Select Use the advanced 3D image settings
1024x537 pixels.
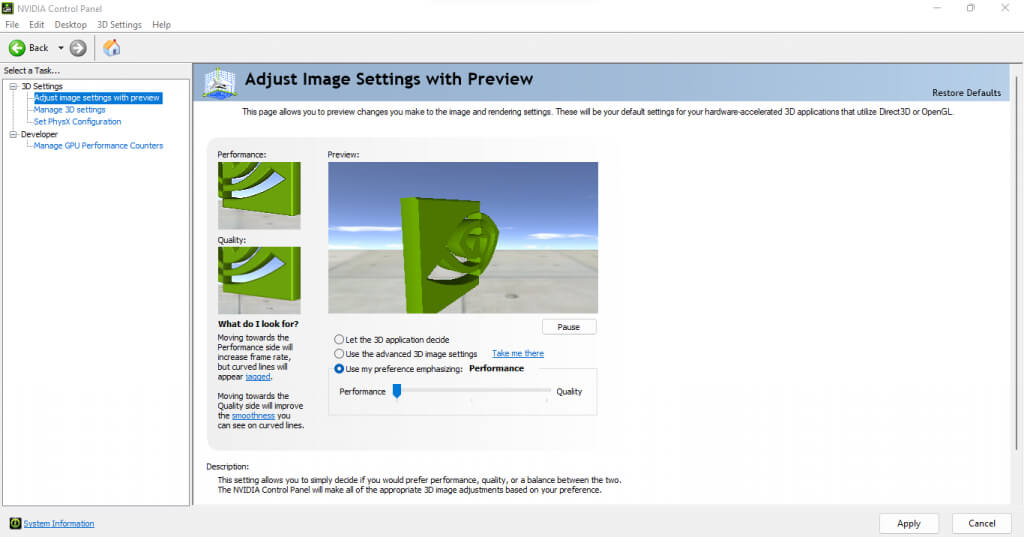pyautogui.click(x=339, y=353)
